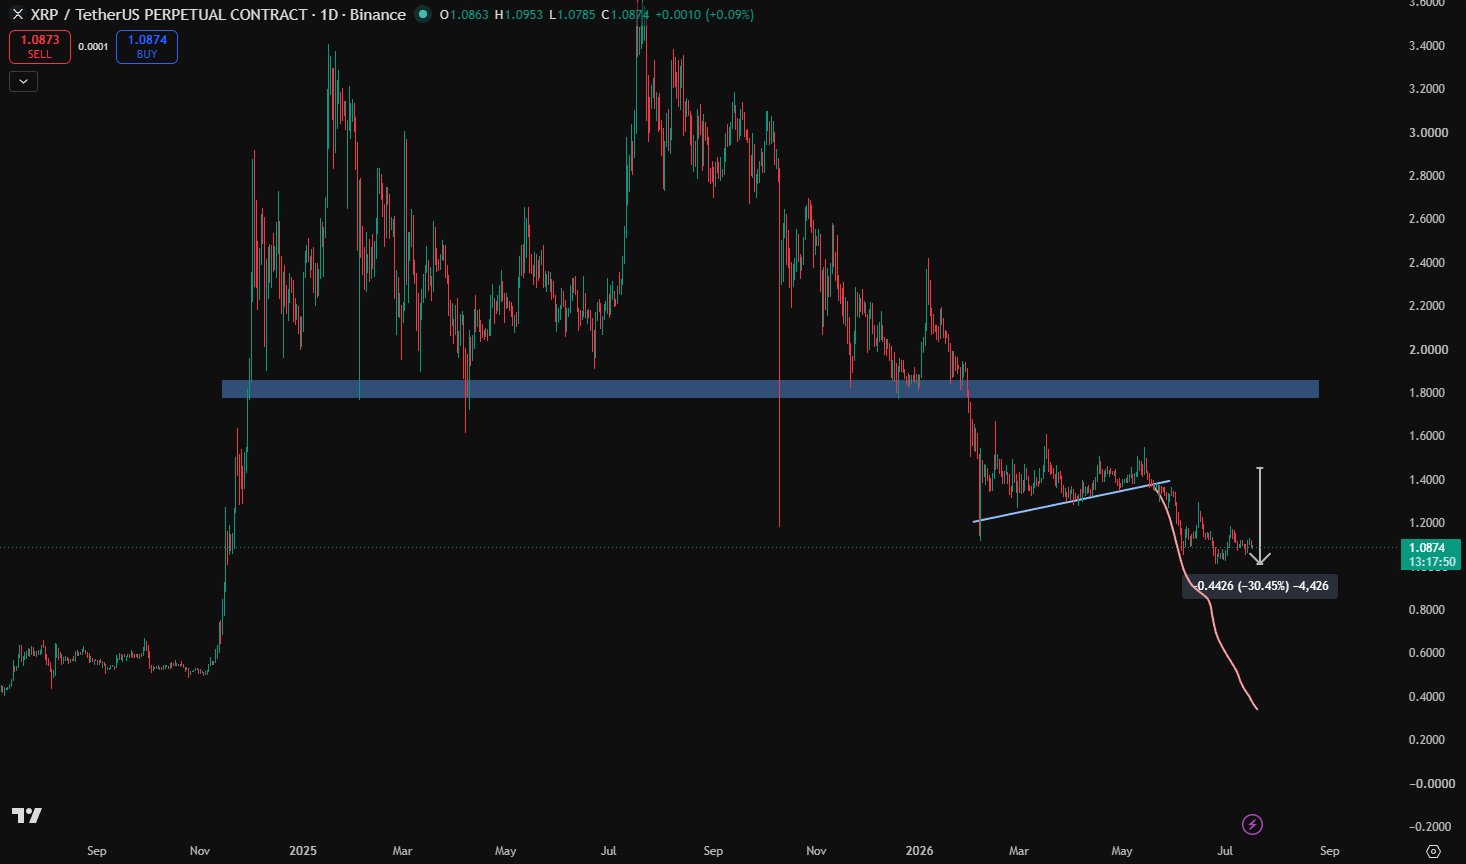Image resolution: width=1466 pixels, height=864 pixels.
Task: Click the 1.8000 price axis label
Action: coord(1426,393)
